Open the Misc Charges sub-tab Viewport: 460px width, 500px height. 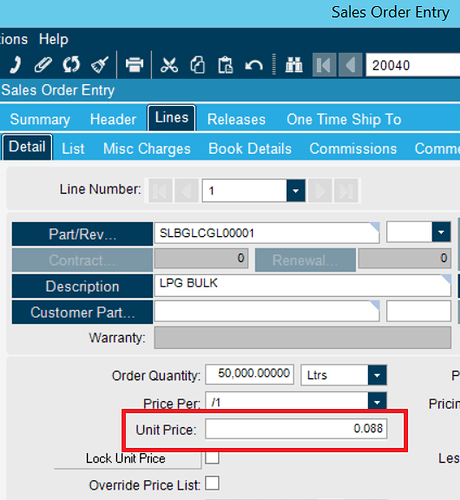[x=147, y=149]
